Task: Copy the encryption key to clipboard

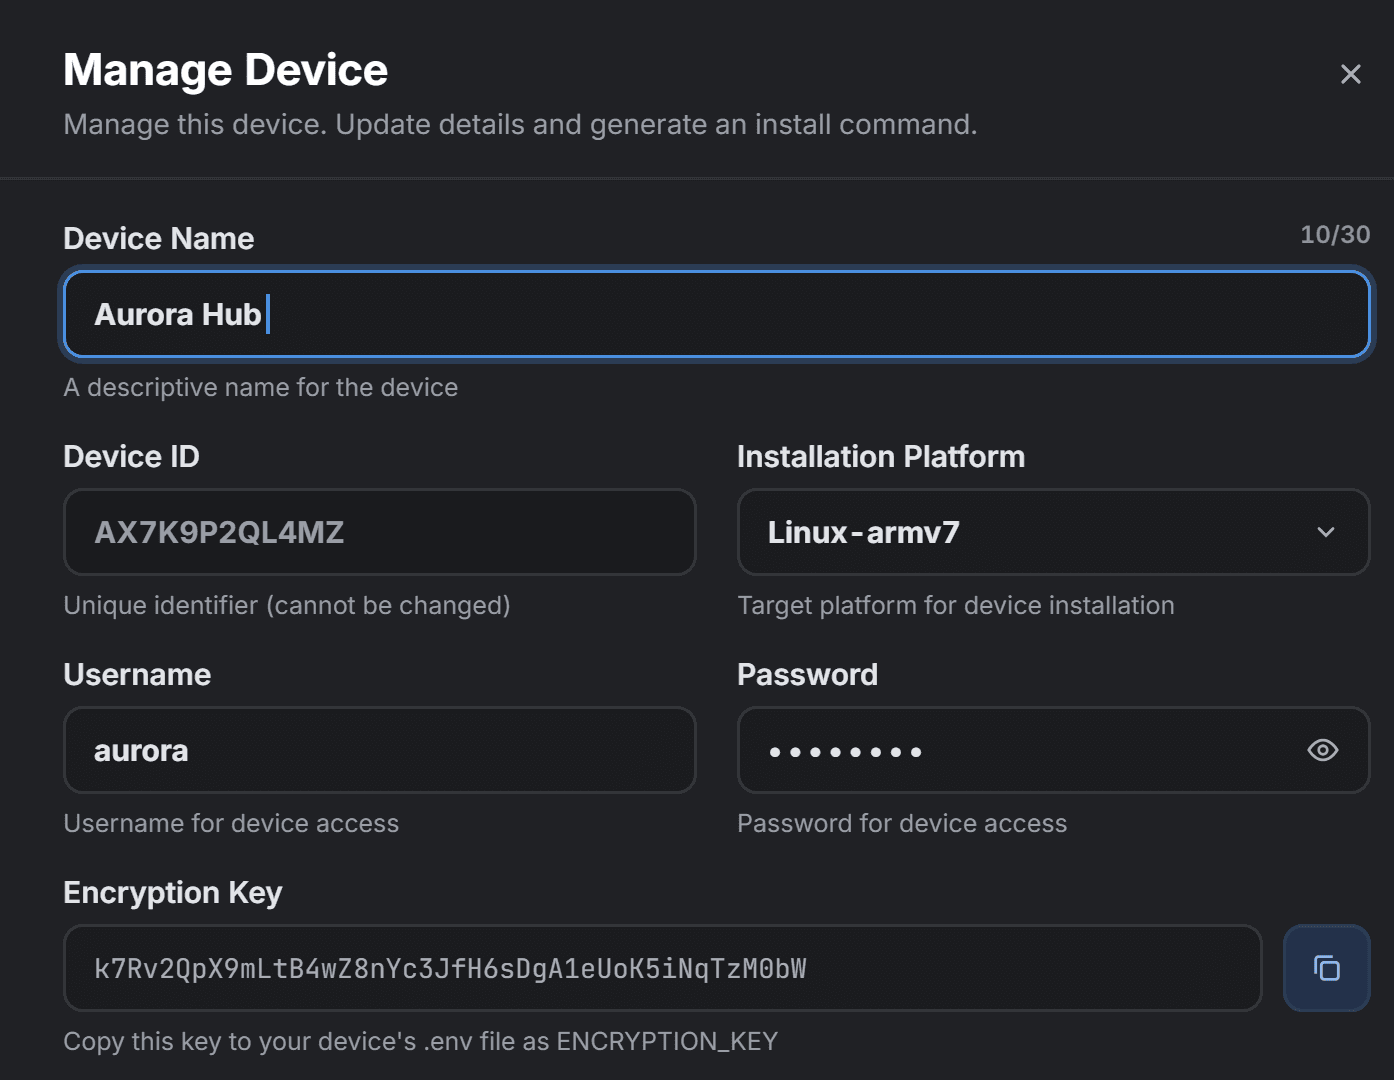Action: [x=1326, y=968]
